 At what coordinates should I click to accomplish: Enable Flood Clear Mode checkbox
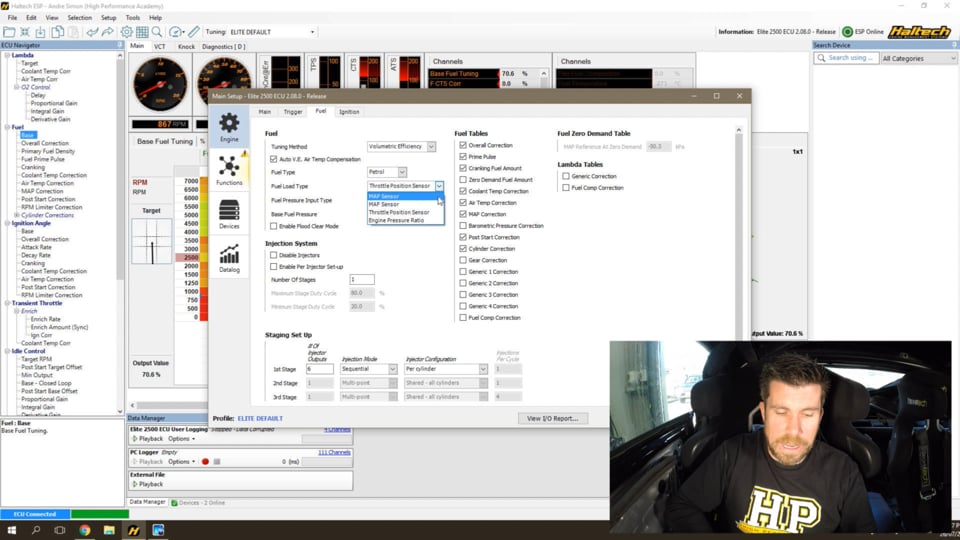point(274,226)
